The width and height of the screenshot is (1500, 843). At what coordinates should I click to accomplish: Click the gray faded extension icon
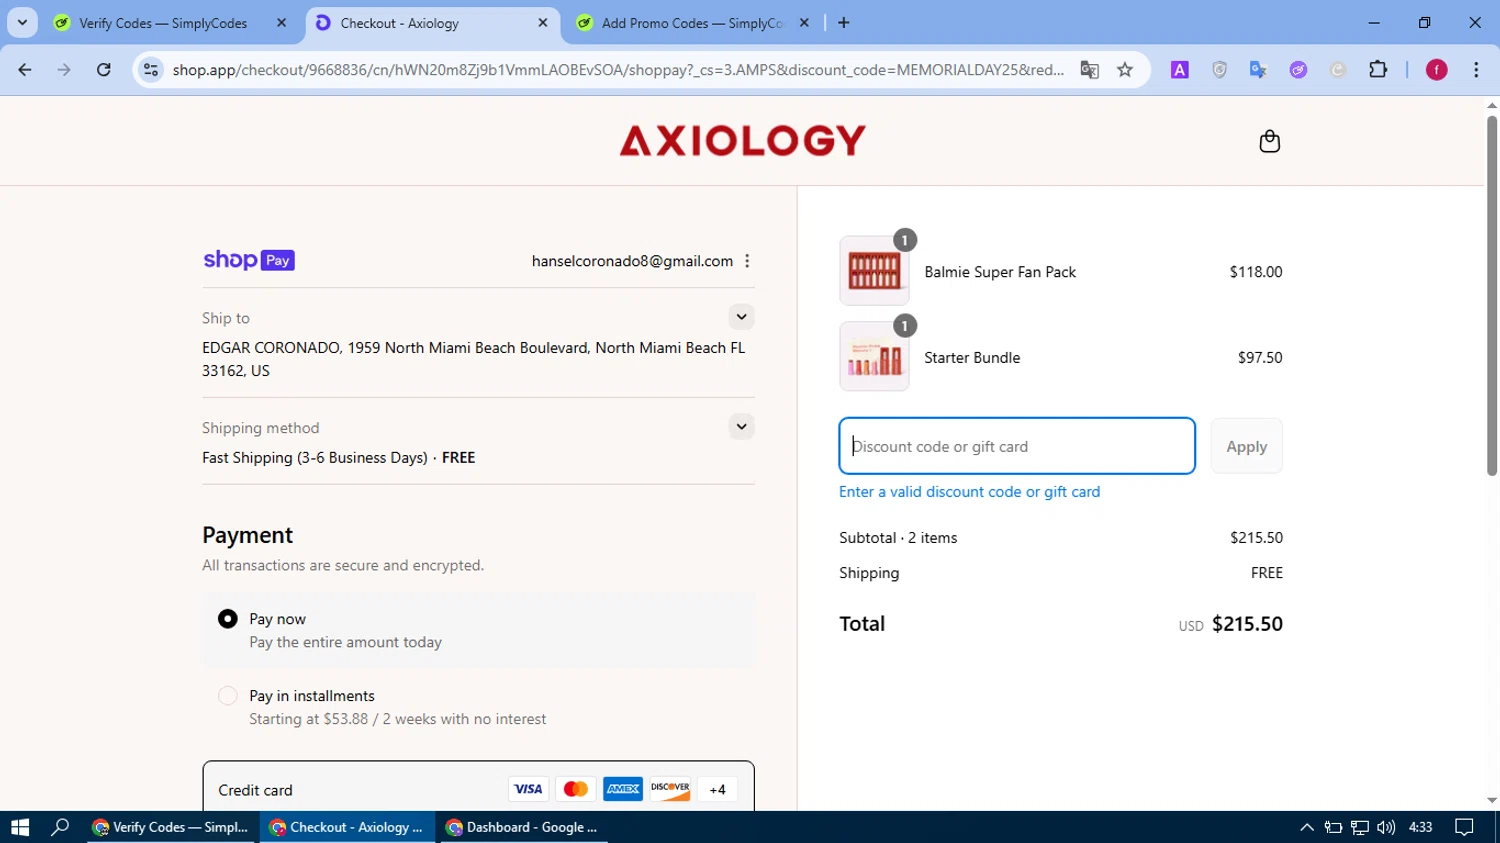(1338, 69)
